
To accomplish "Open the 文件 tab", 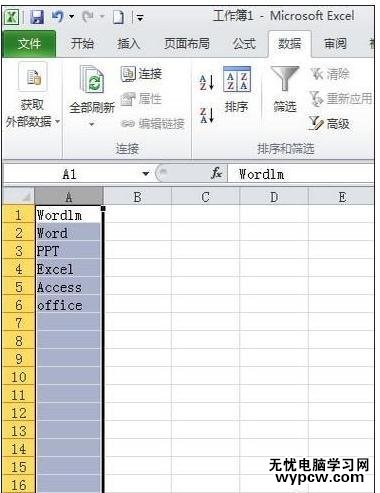I will [29, 44].
